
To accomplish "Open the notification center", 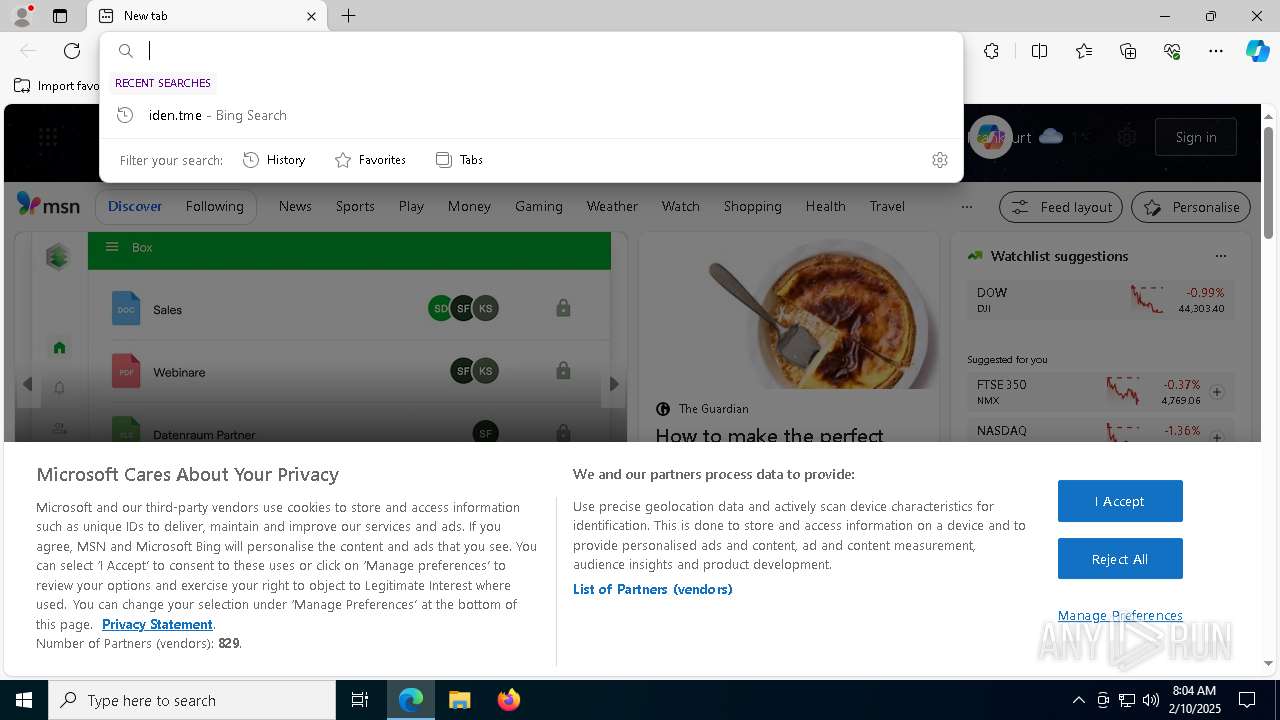I will tap(1247, 700).
